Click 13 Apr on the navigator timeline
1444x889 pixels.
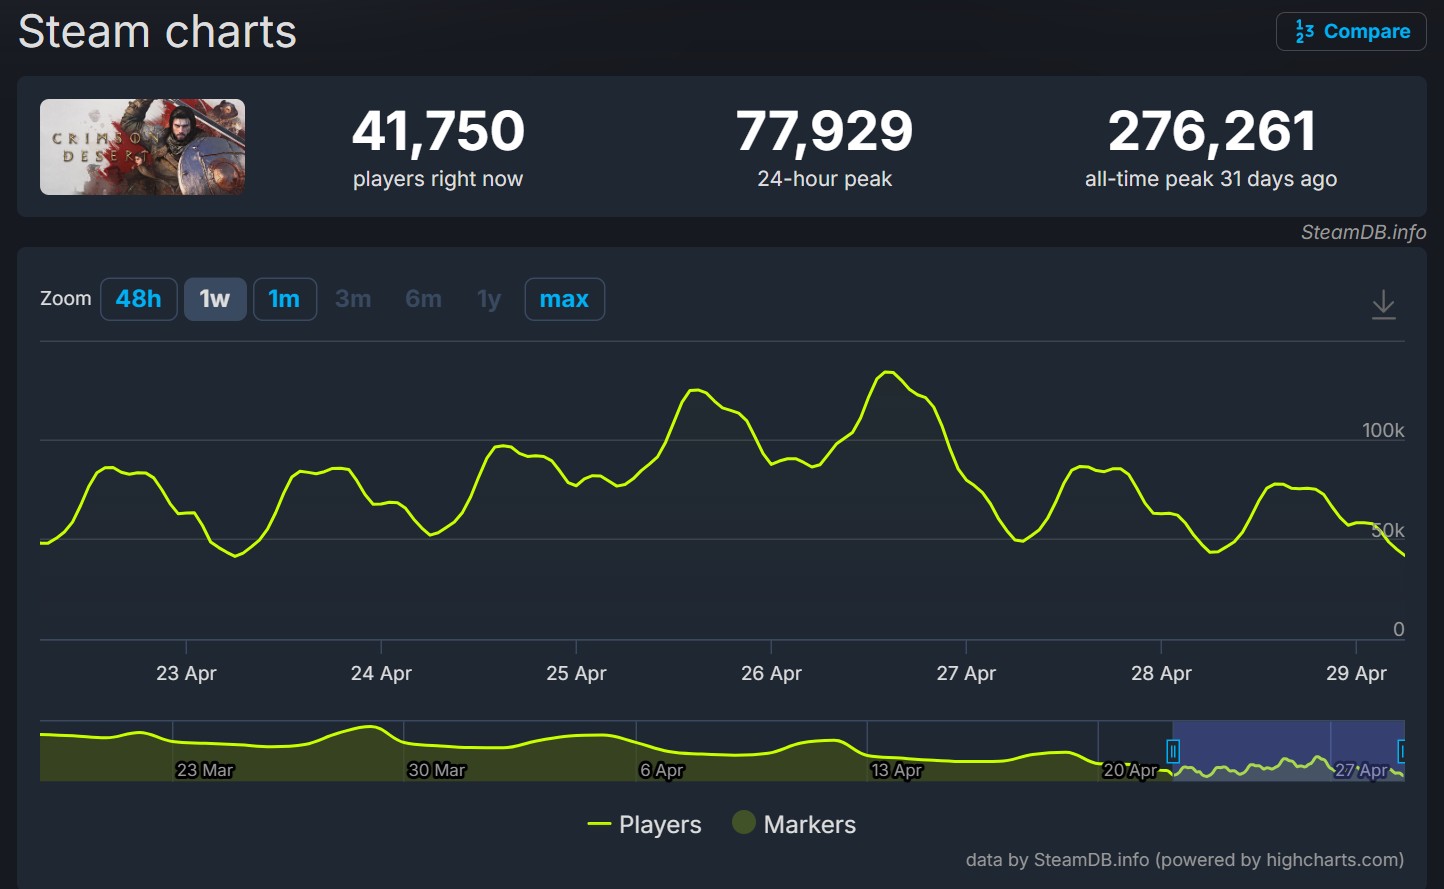[x=896, y=770]
